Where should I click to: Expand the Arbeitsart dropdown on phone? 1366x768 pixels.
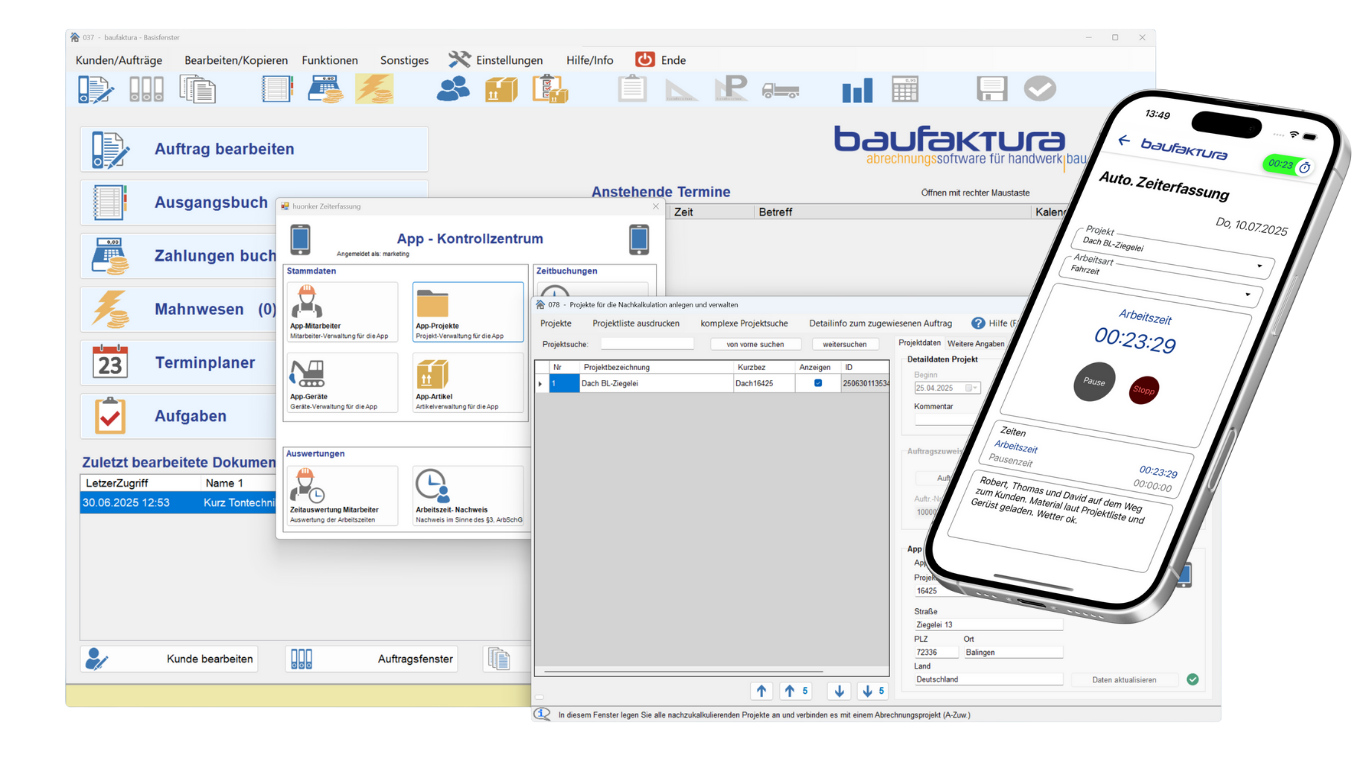click(x=1248, y=295)
